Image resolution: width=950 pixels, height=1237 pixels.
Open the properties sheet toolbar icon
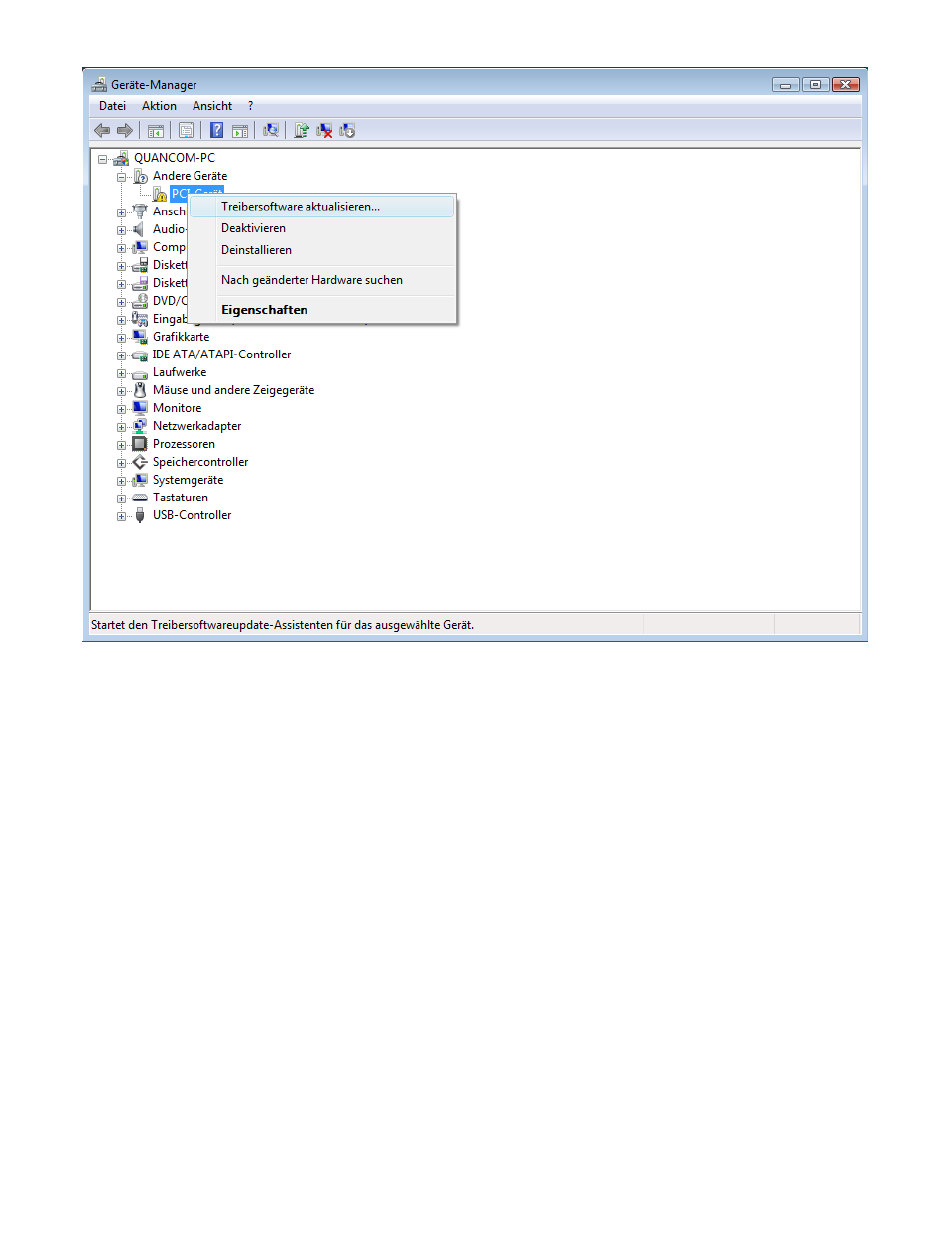coord(186,130)
